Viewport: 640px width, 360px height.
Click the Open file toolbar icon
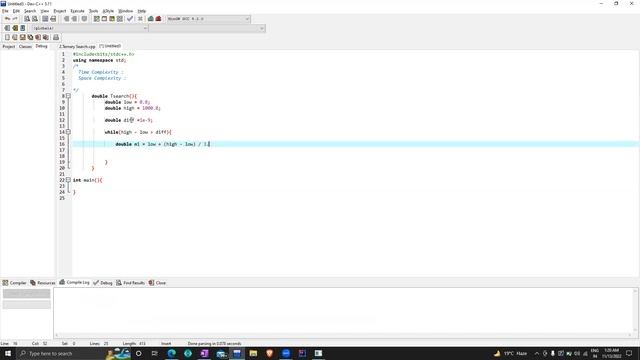click(x=15, y=37)
